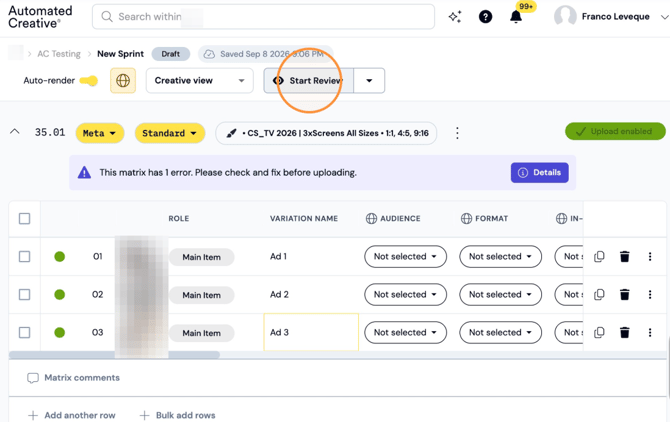670x422 pixels.
Task: Check the checkbox for row 01
Action: (x=24, y=257)
